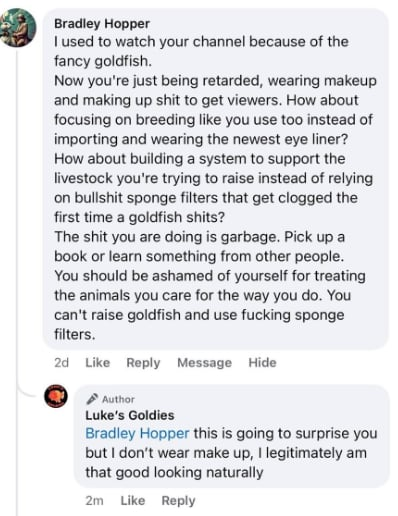The height and width of the screenshot is (516, 398).
Task: Open the Luke's Goldies page name
Action: [130, 415]
